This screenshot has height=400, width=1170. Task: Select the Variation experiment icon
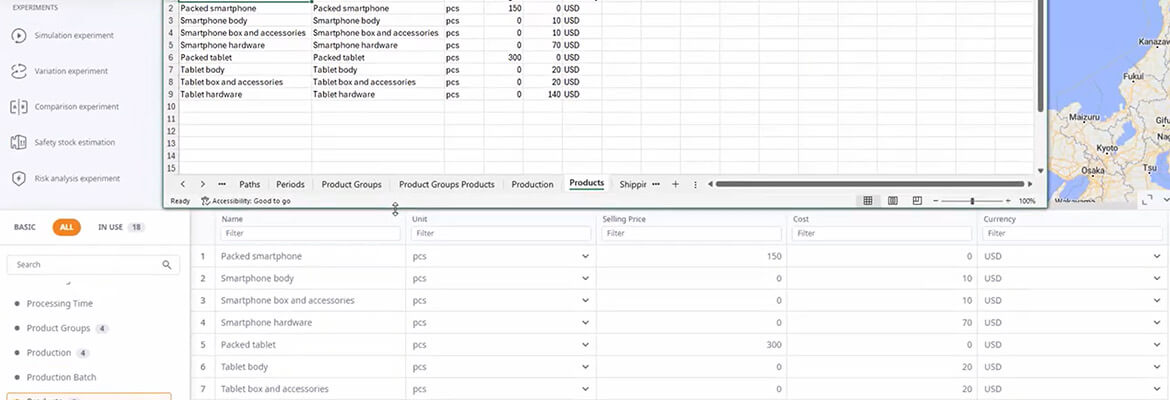point(18,71)
